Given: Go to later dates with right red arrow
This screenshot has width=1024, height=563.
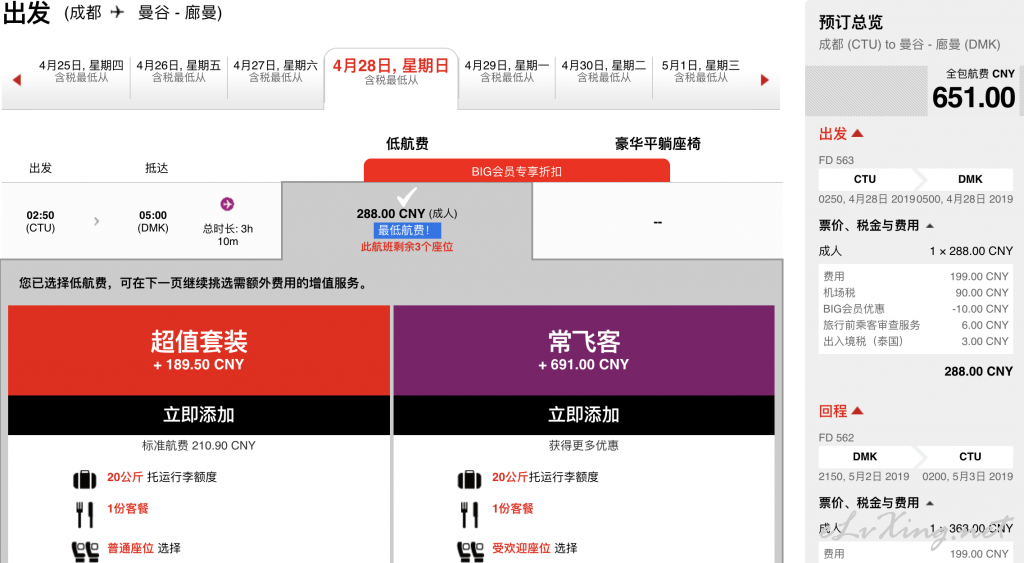Looking at the screenshot, I should 765,80.
